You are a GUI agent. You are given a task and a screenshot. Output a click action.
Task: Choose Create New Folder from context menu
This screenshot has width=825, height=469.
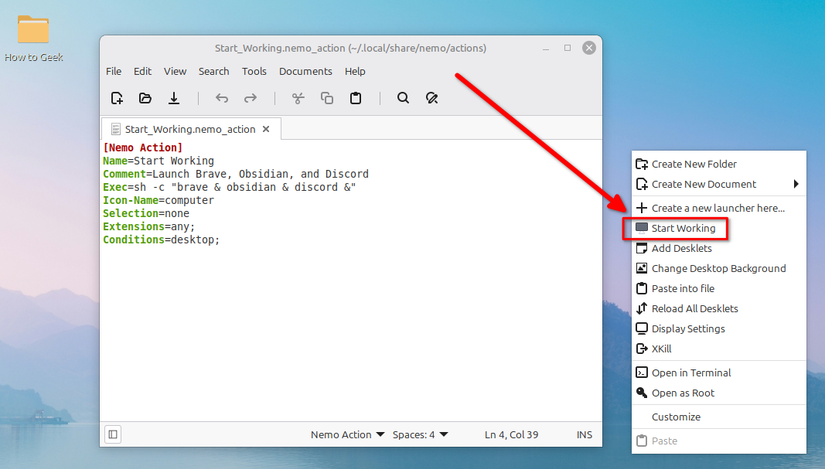pyautogui.click(x=719, y=164)
